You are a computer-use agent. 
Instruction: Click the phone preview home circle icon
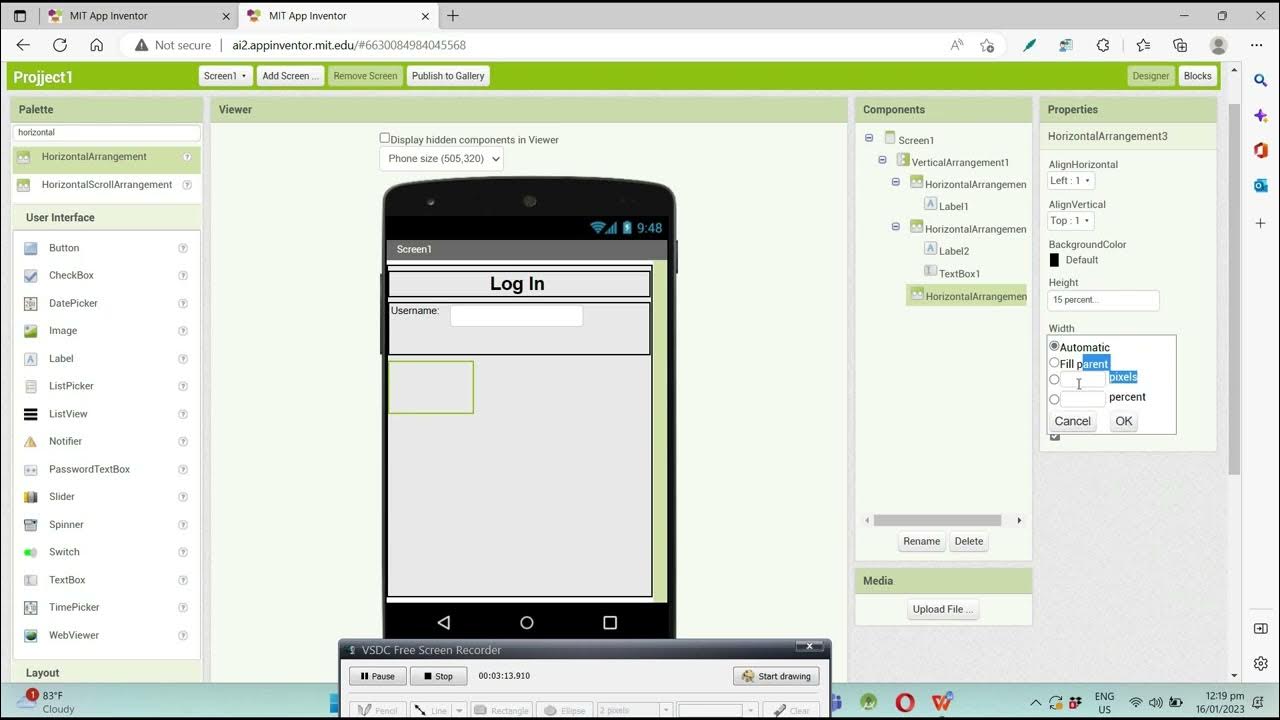point(527,622)
